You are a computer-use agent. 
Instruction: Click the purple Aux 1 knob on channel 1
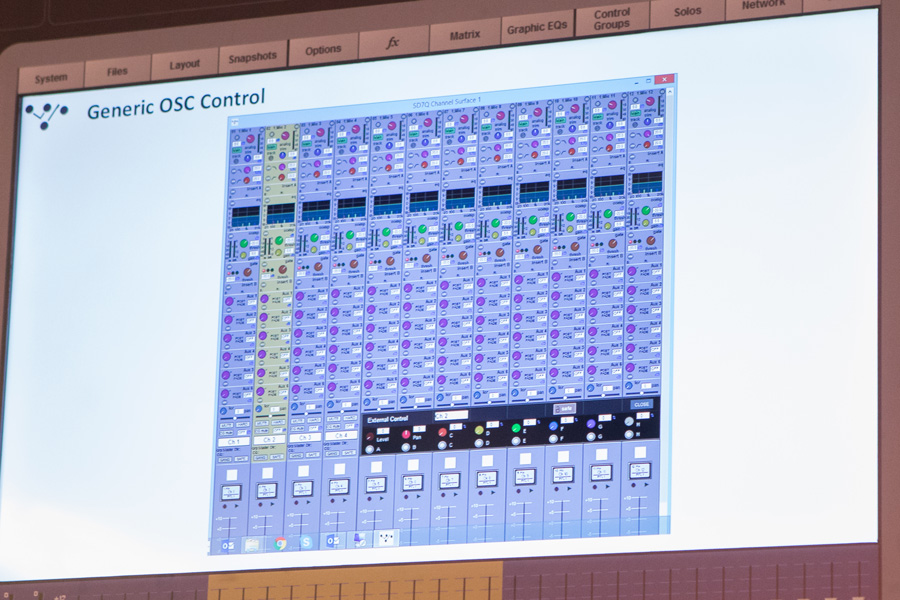pyautogui.click(x=229, y=301)
